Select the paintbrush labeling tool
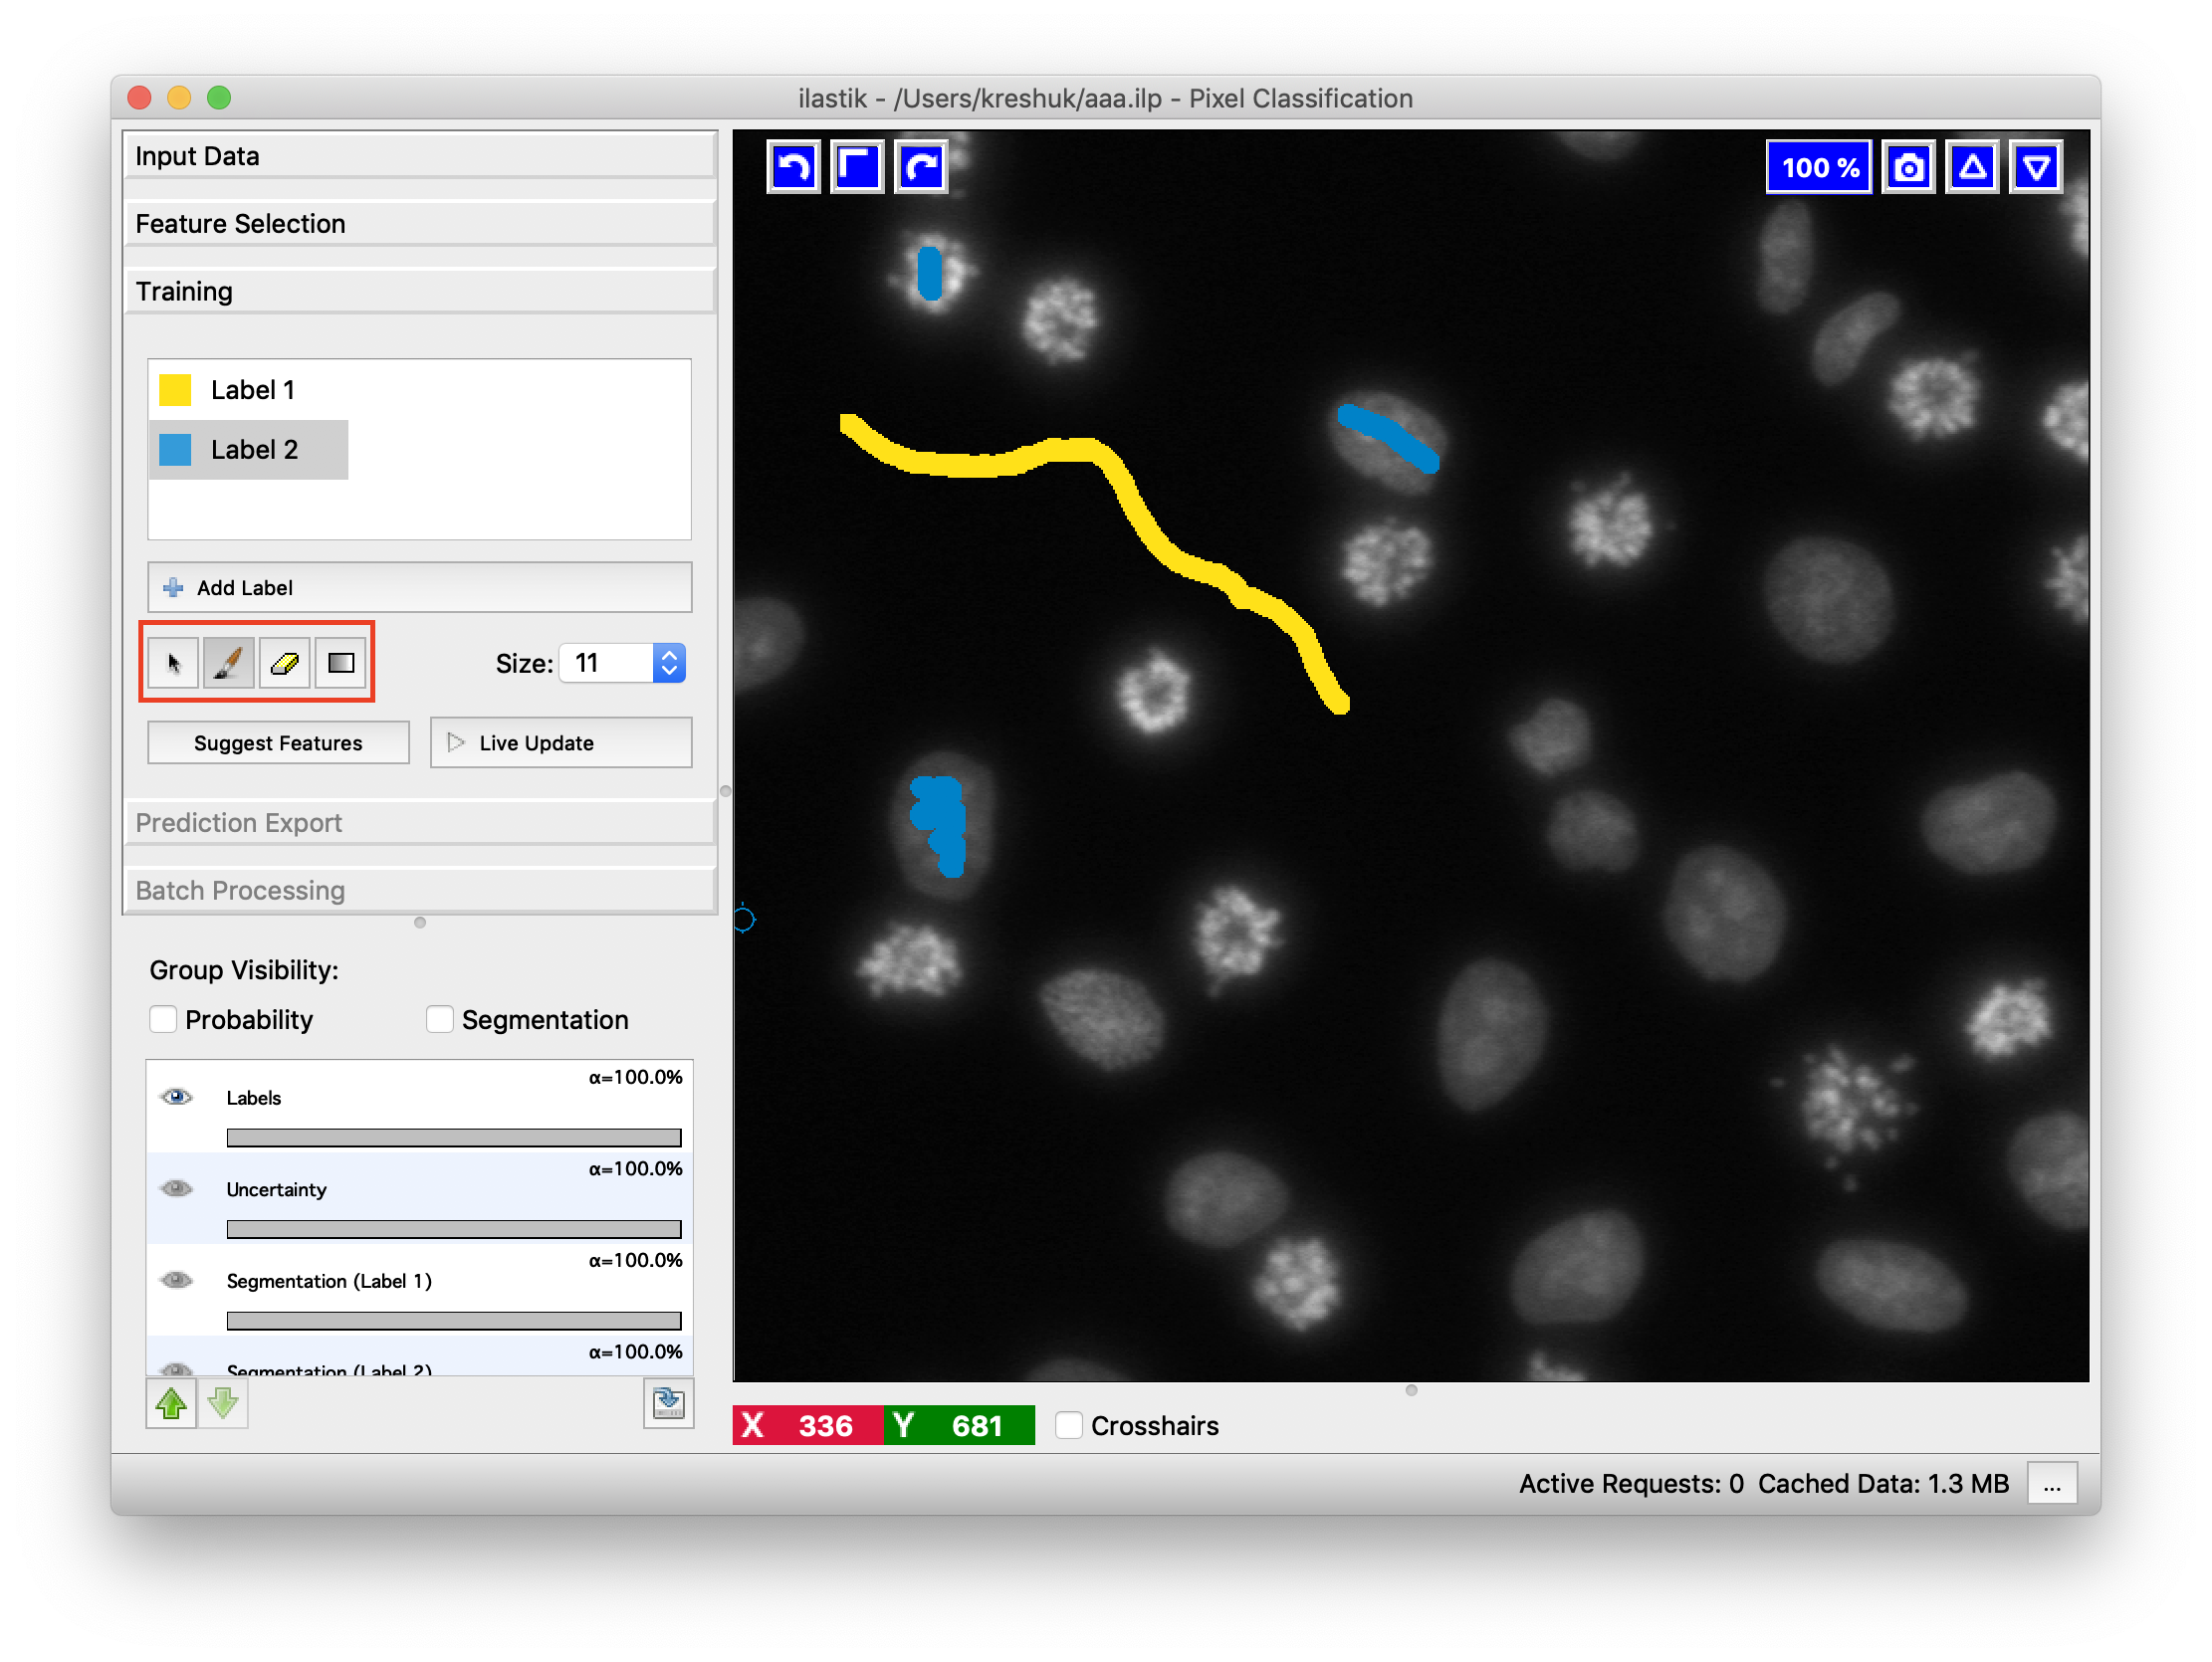Viewport: 2212px width, 1662px height. (229, 664)
